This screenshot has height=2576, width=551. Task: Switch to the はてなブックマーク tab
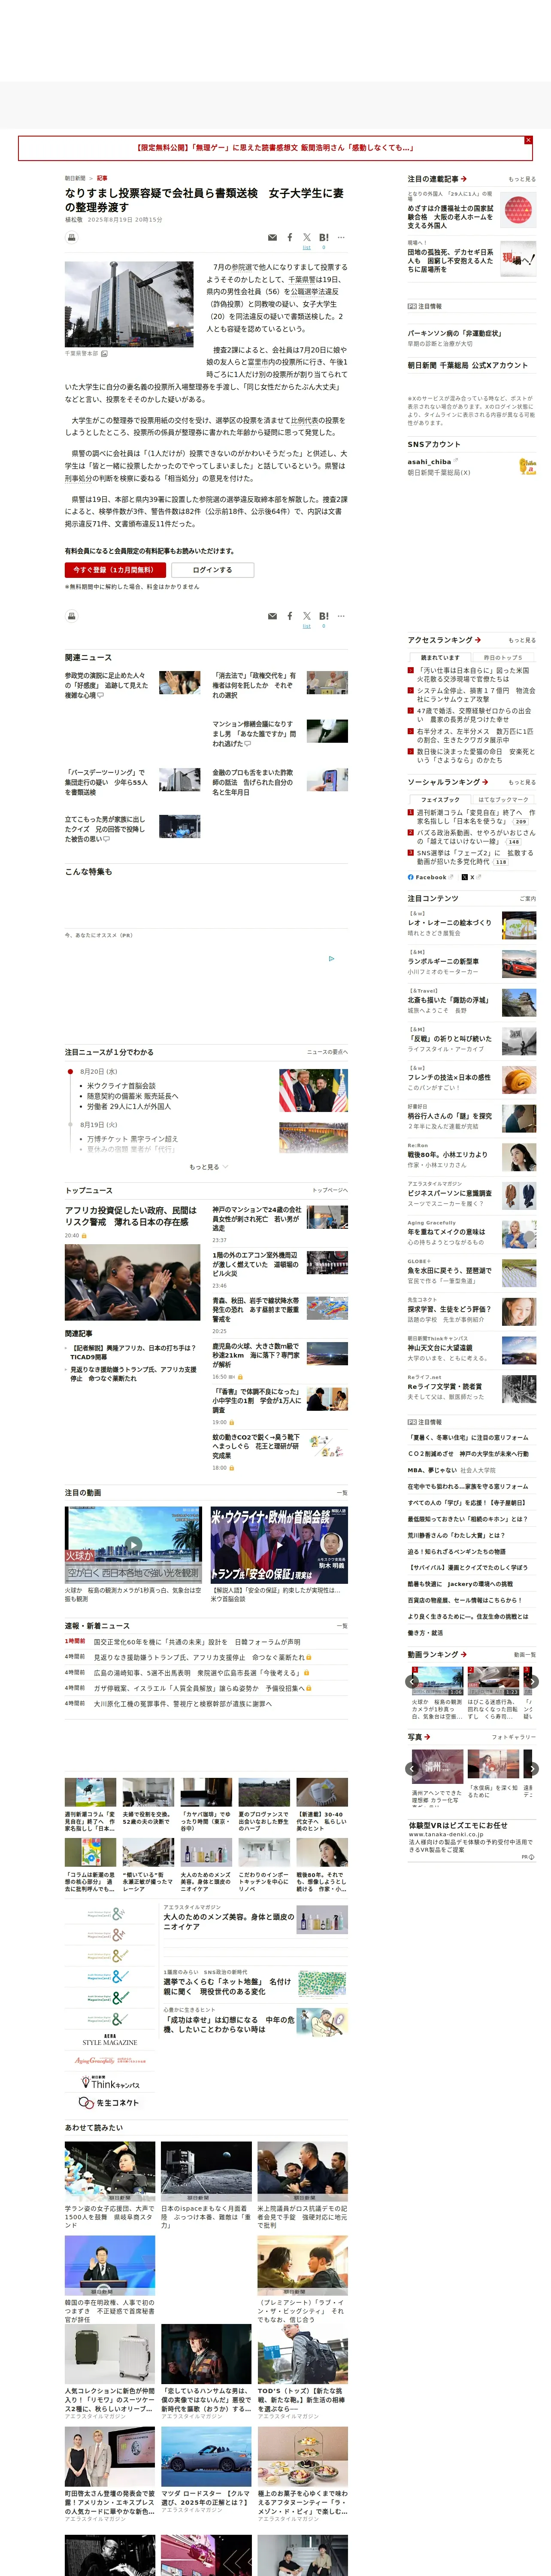(x=503, y=800)
